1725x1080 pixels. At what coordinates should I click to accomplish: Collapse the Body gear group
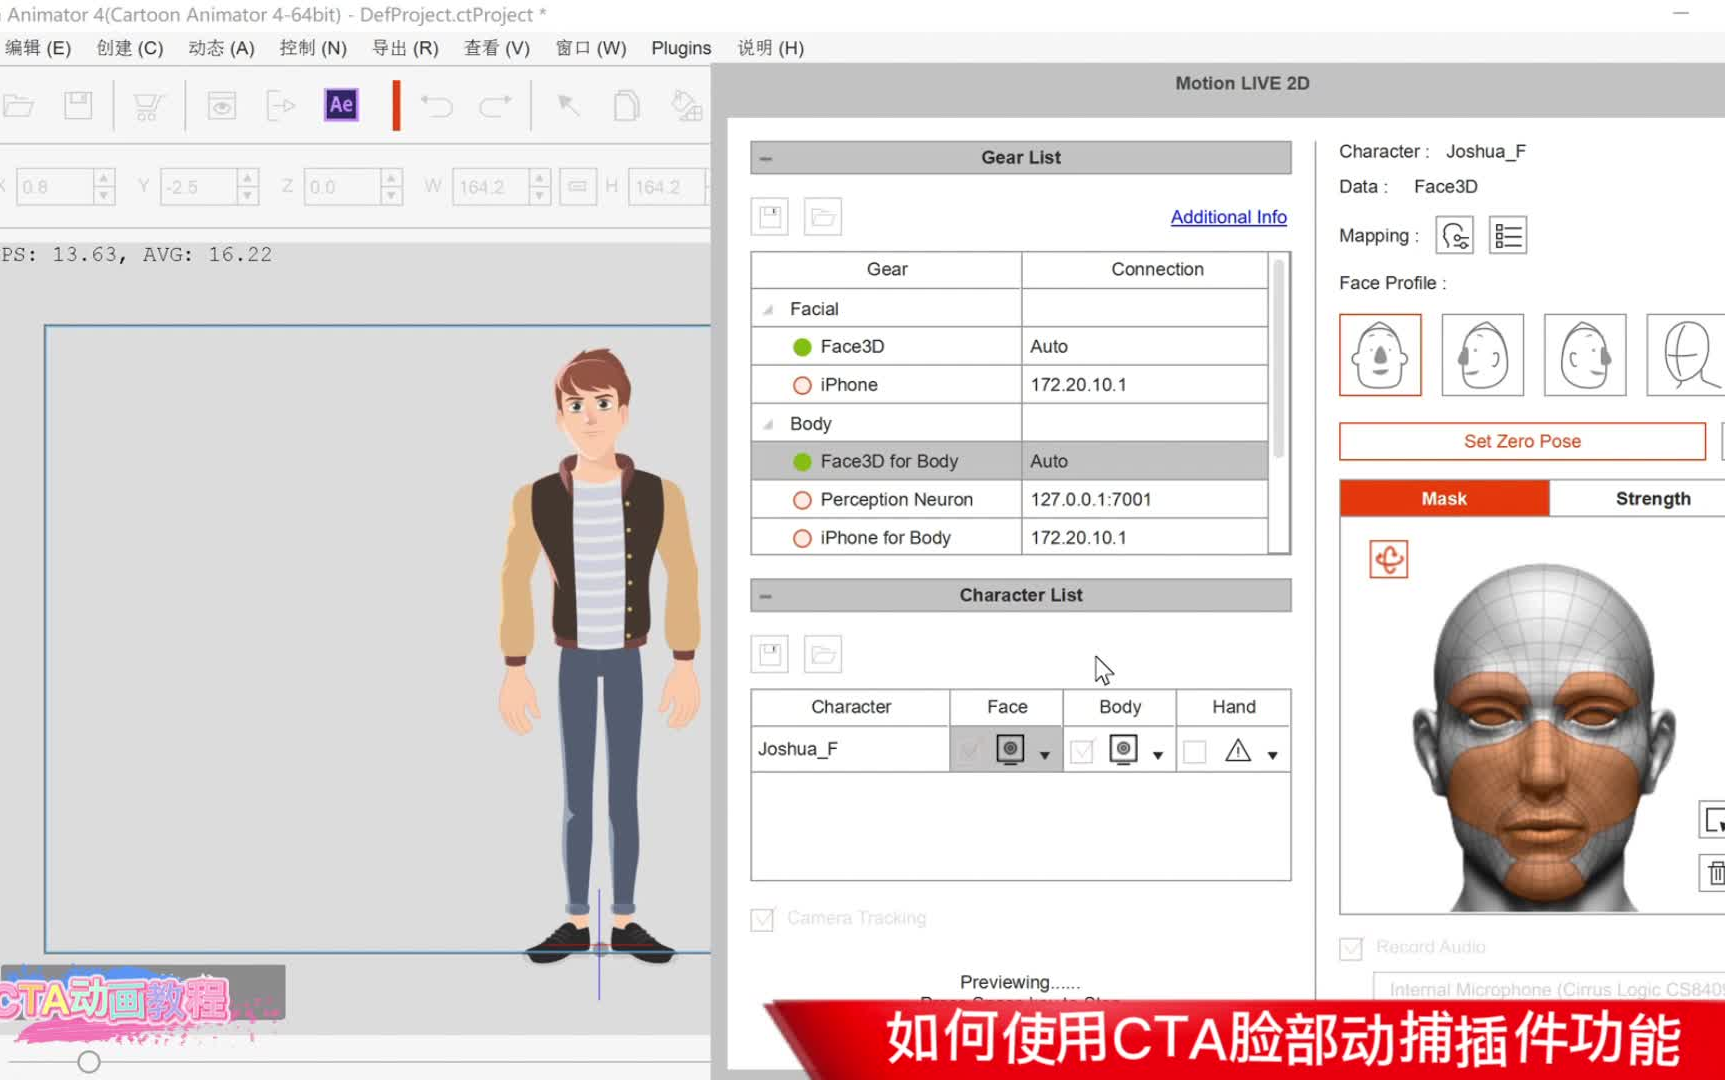[768, 425]
